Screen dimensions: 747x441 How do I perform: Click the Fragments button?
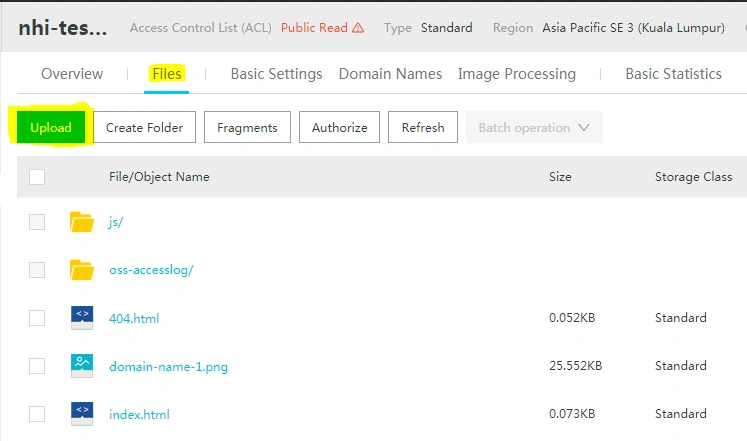(247, 127)
